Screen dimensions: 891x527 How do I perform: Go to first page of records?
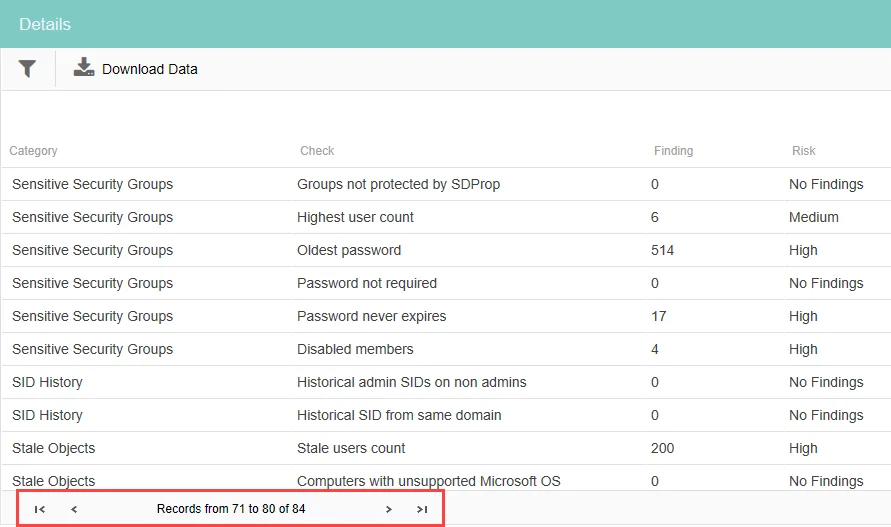(39, 509)
